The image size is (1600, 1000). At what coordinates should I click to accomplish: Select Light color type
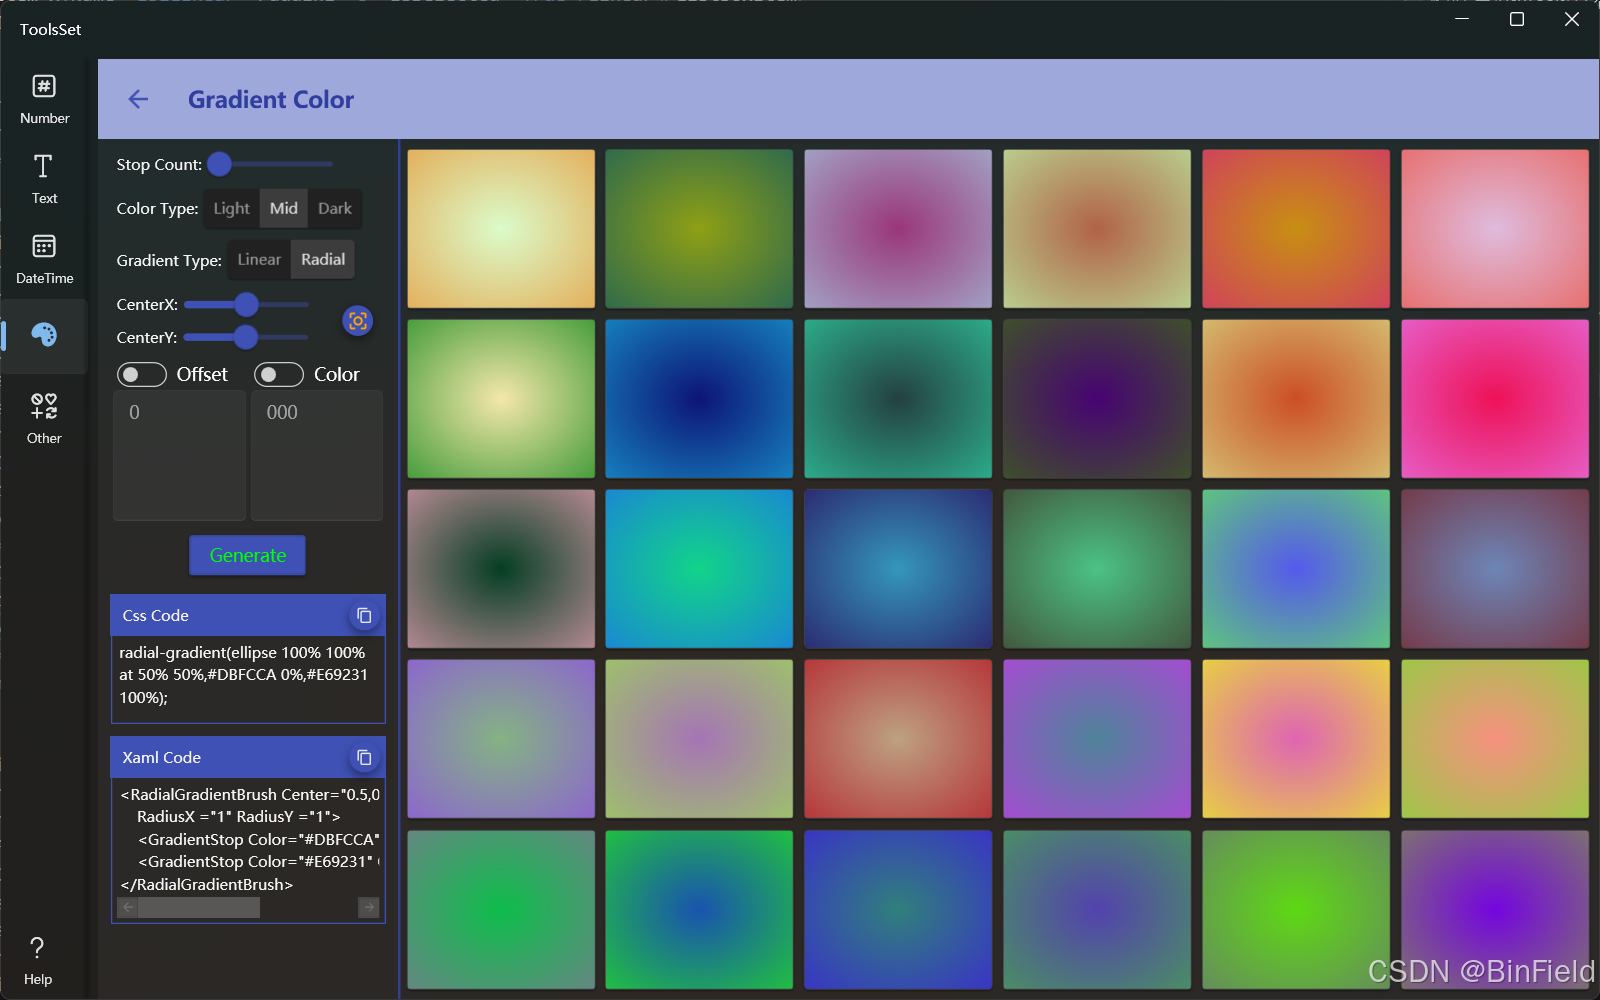(232, 208)
